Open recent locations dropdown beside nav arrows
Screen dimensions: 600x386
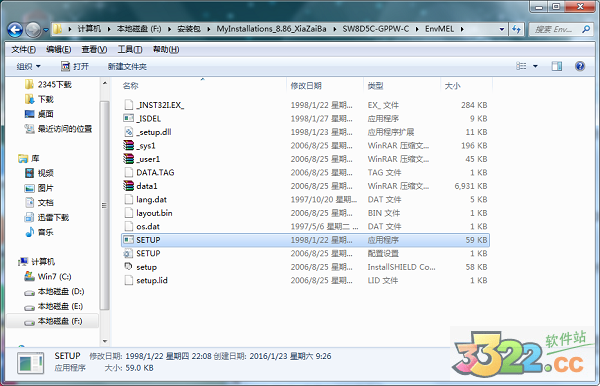click(46, 29)
